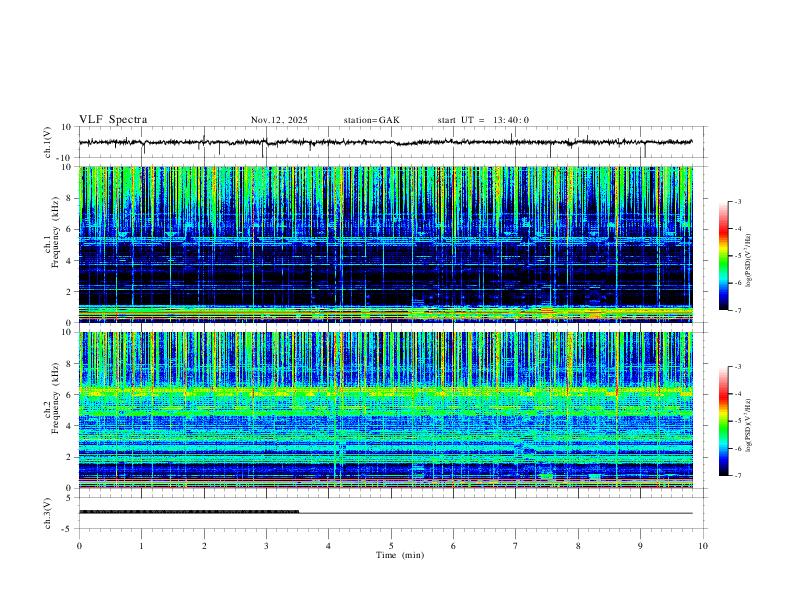Click the "10" label on the time axis

(703, 546)
